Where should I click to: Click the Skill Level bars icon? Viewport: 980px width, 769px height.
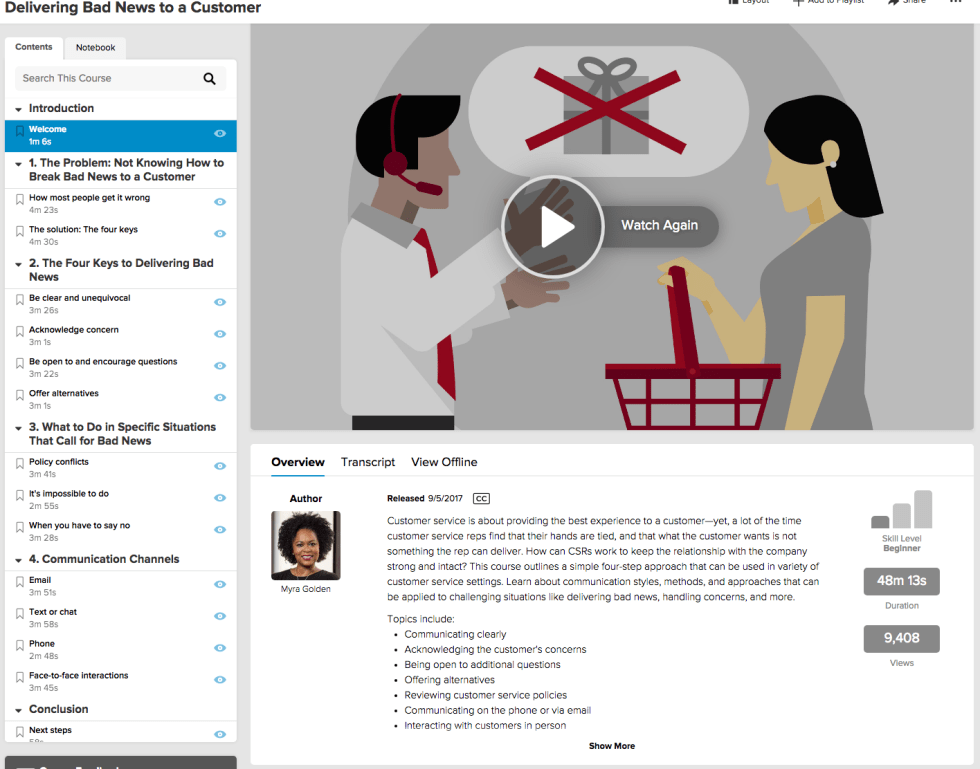pos(902,510)
